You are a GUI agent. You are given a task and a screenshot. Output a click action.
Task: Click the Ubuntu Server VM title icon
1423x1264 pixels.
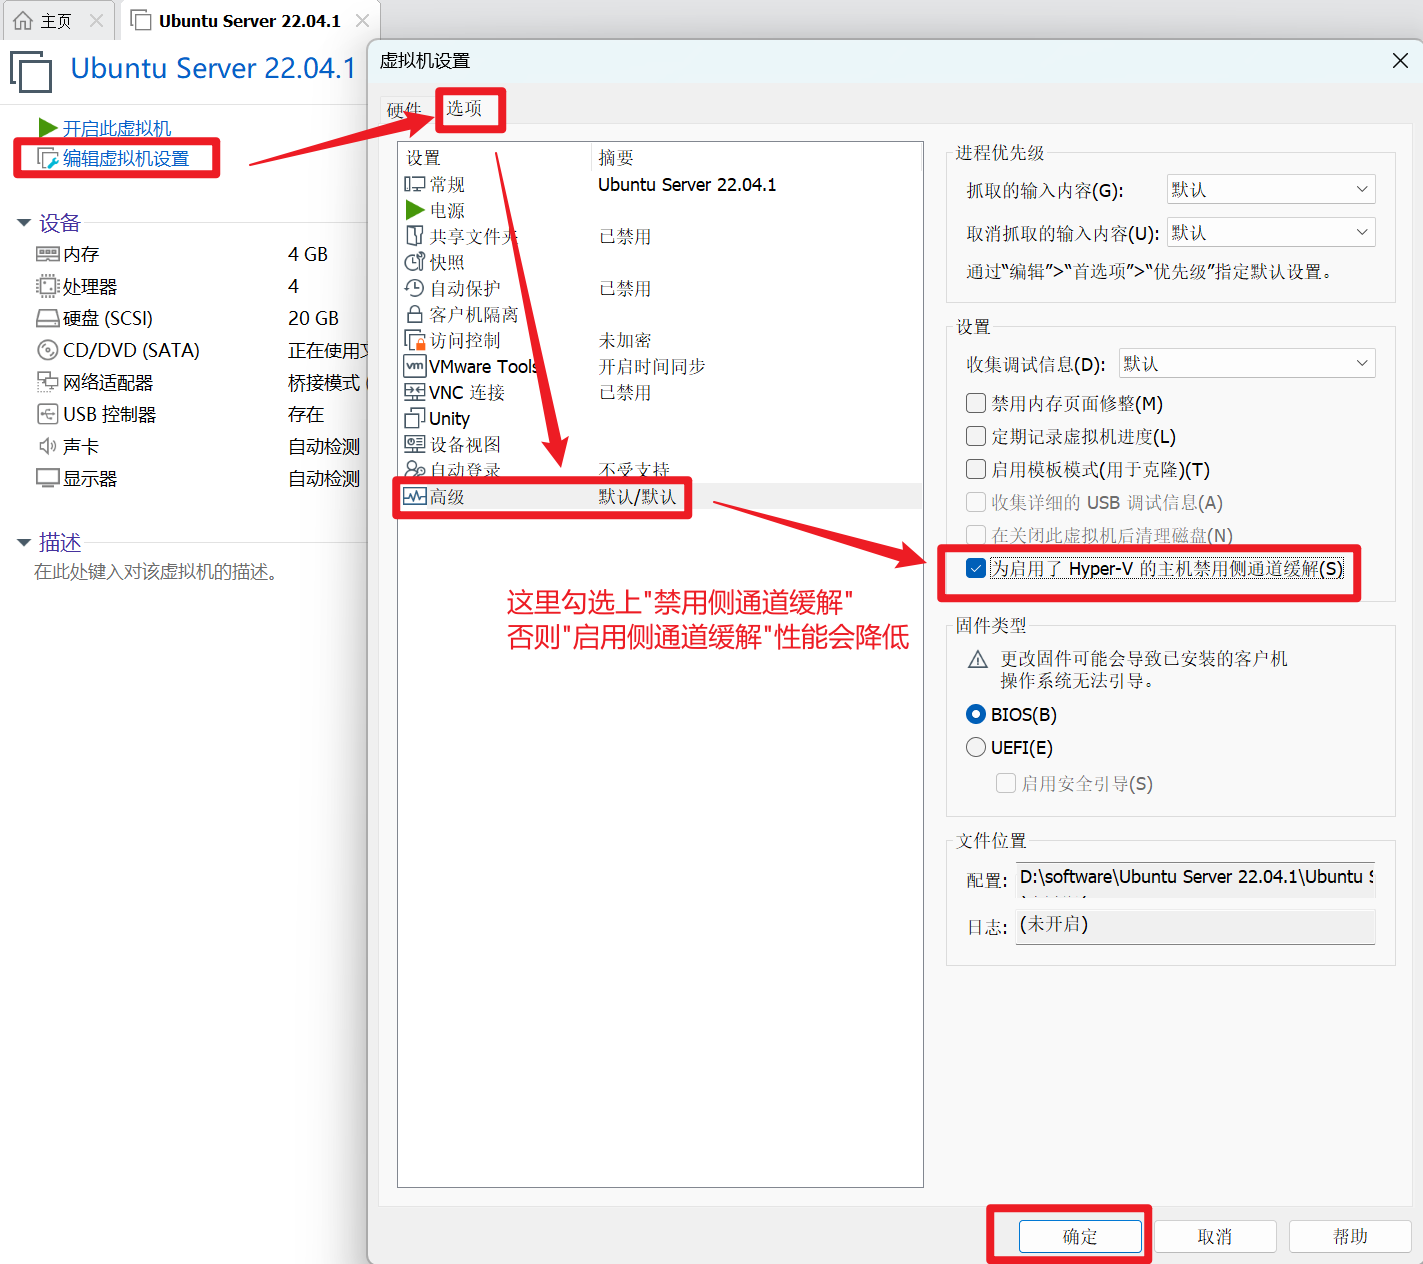(x=31, y=73)
